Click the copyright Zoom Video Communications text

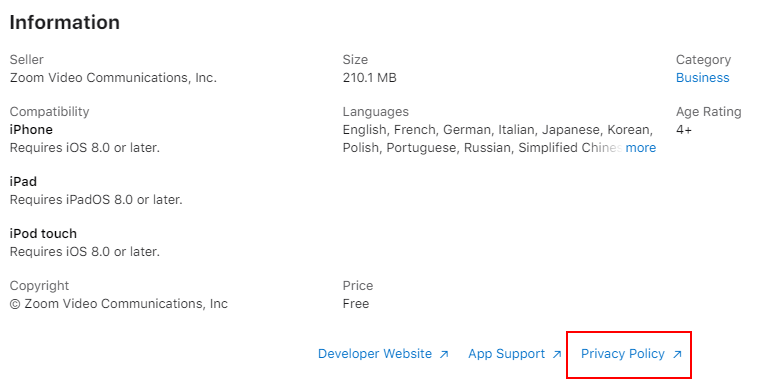[118, 304]
